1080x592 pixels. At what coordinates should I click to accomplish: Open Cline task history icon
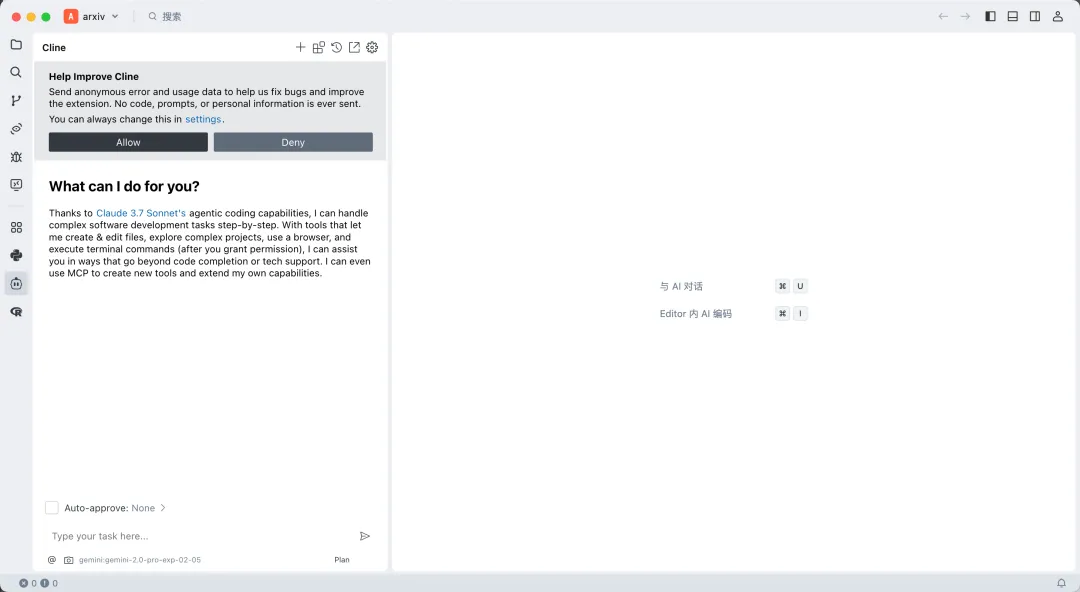(x=336, y=48)
